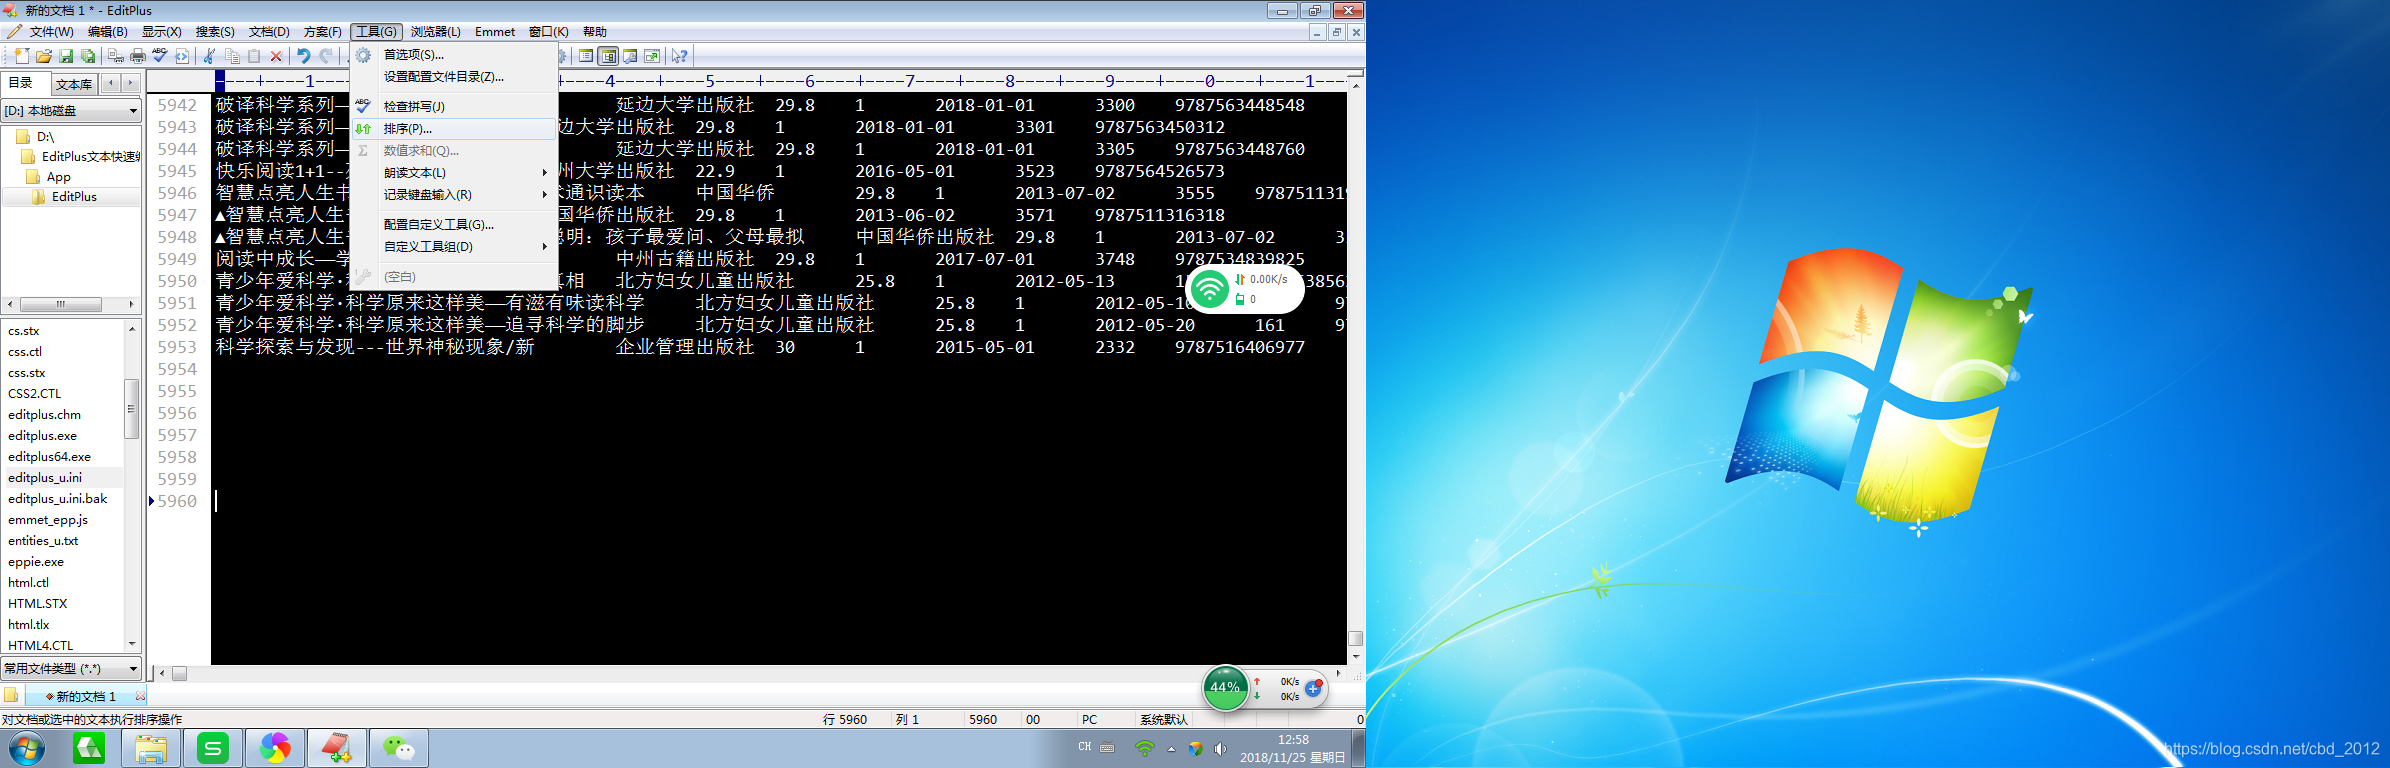Open the Windows Start button
This screenshot has width=2390, height=768.
click(27, 748)
